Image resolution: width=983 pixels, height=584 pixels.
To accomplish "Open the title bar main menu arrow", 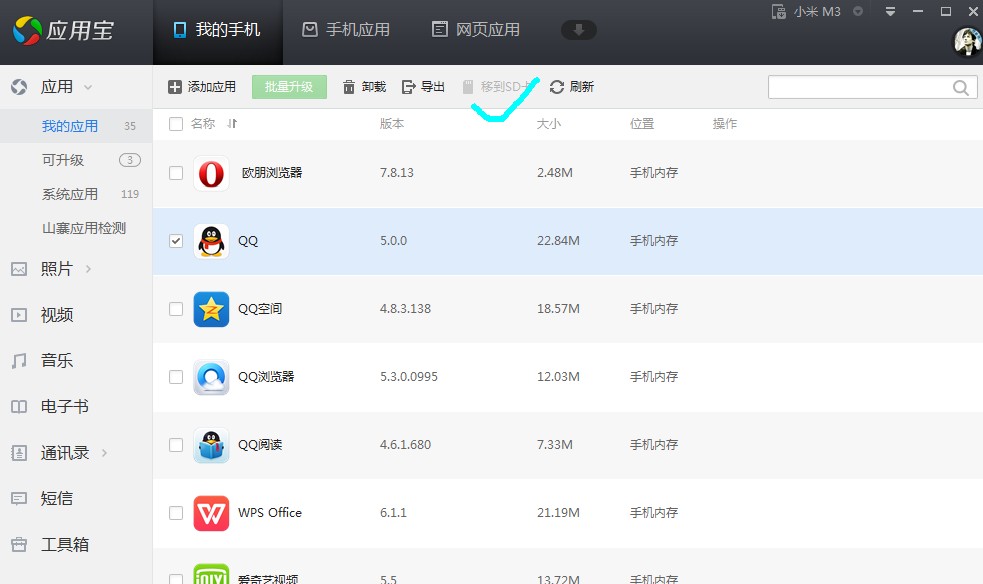I will 890,11.
